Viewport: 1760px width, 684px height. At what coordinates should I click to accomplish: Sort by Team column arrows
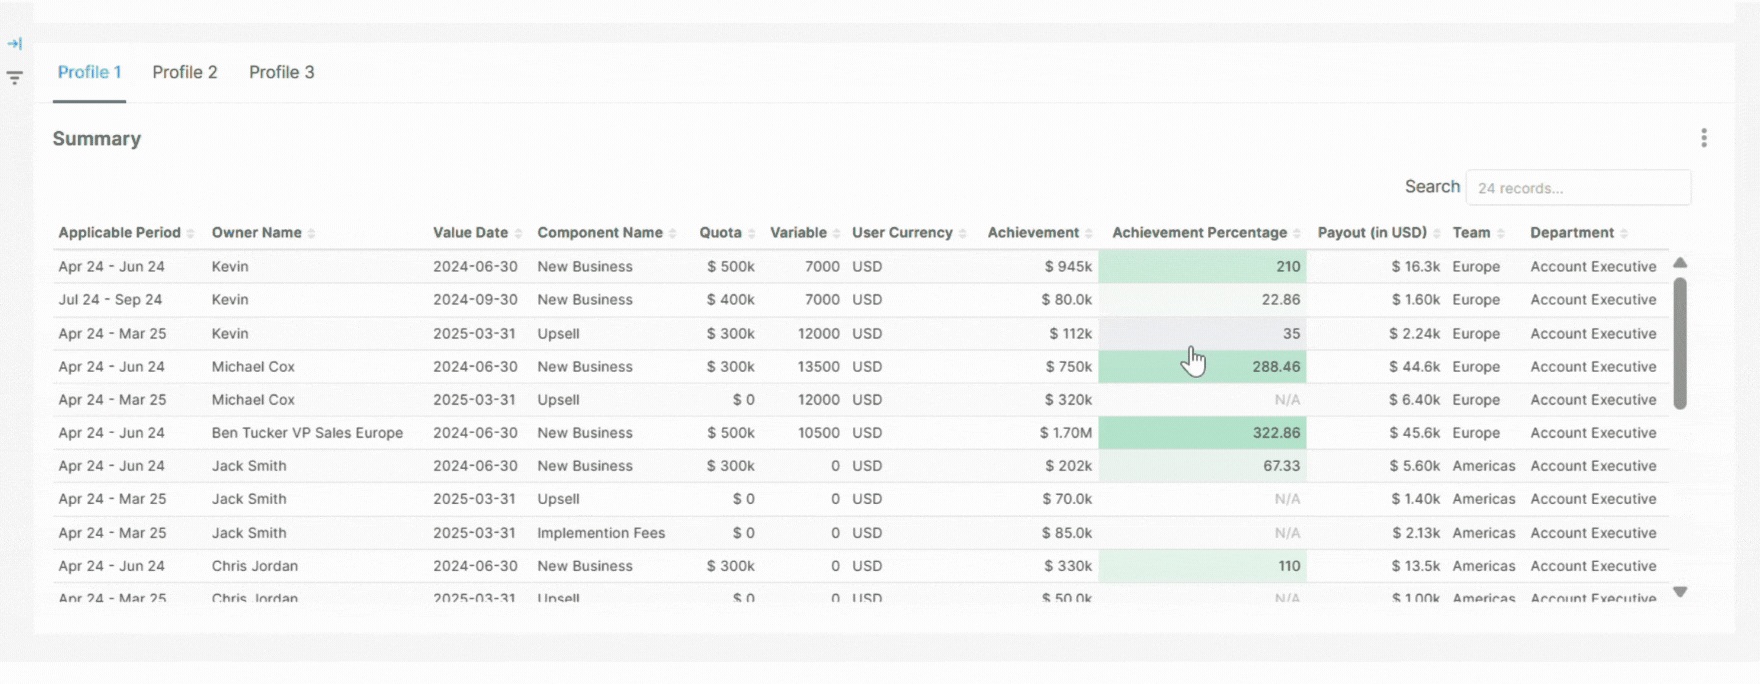tap(1500, 233)
